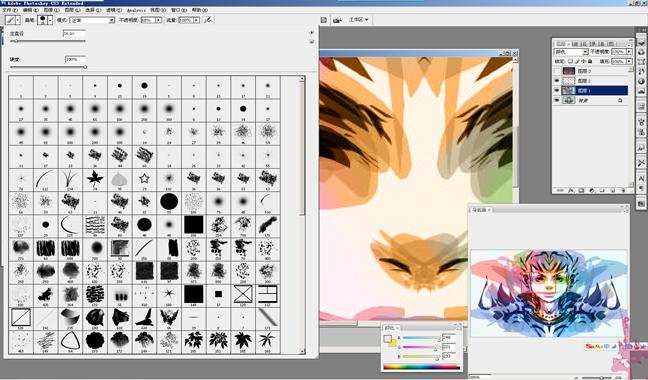Screen dimensions: 648x380
Task: Select the maple leaf brush preset
Action: point(95,178)
